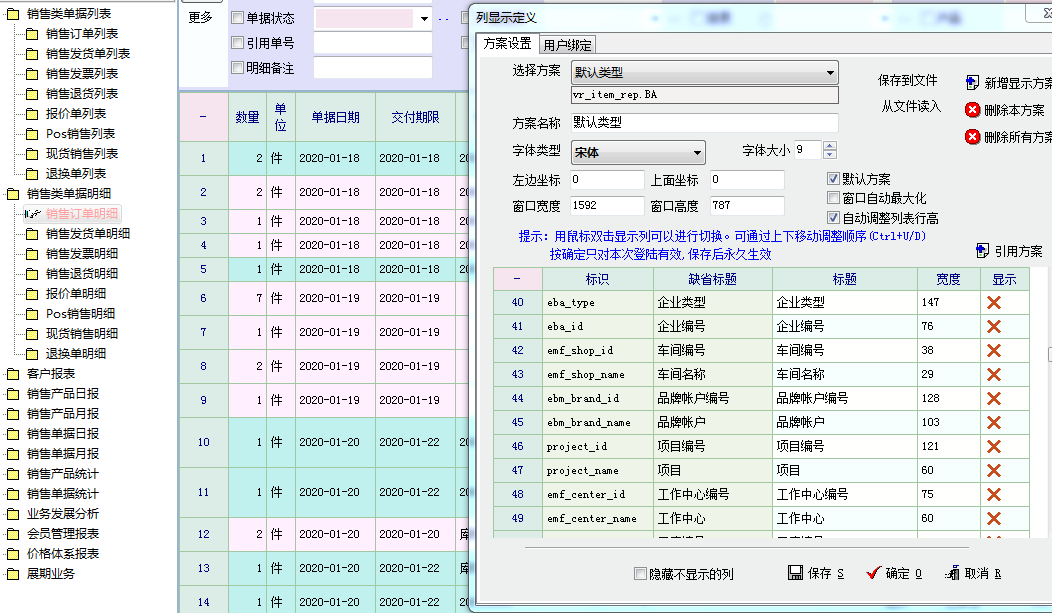The height and width of the screenshot is (613, 1052).
Task: Click the 方案名称 input field
Action: click(x=703, y=122)
